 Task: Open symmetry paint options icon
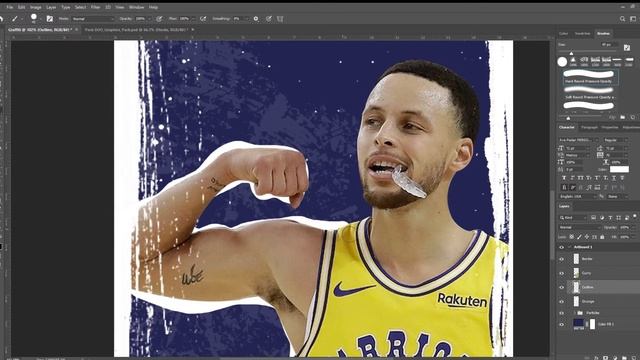pos(280,19)
